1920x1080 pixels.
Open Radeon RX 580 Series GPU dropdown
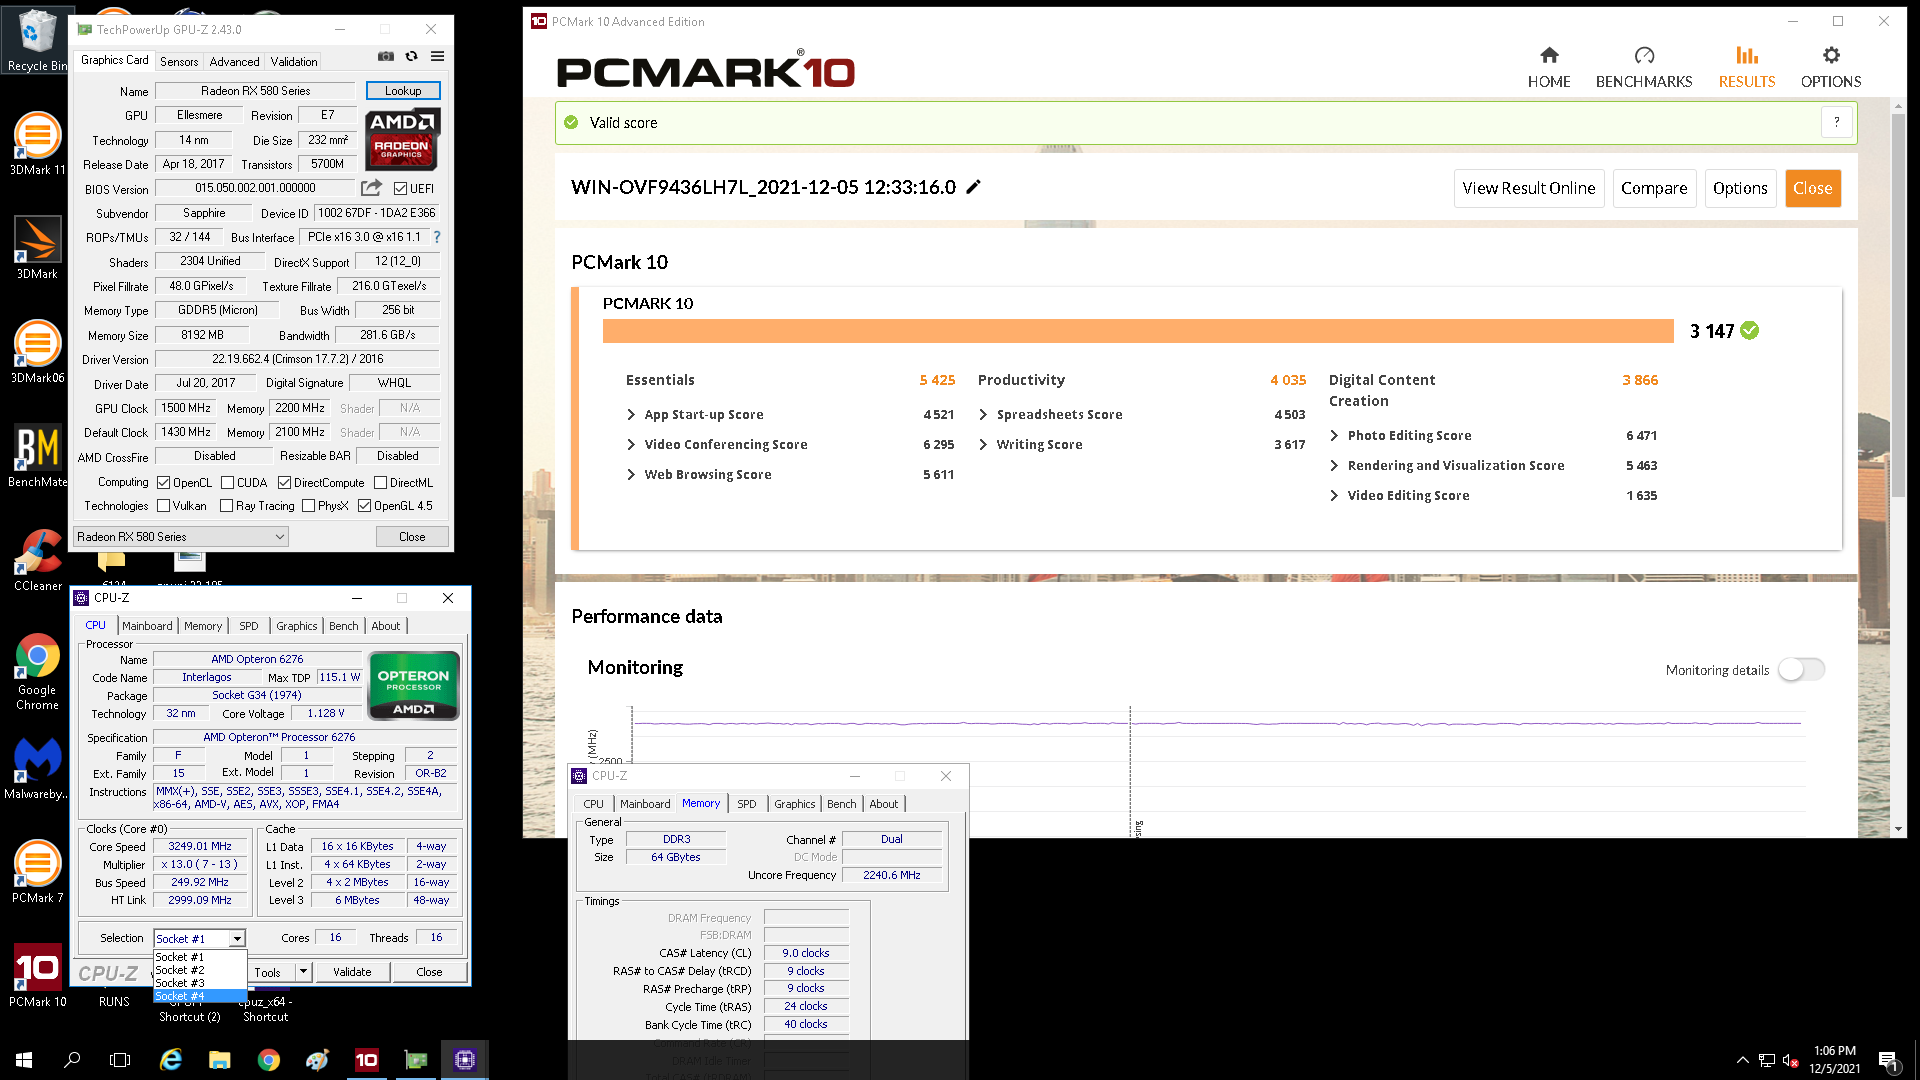click(181, 537)
